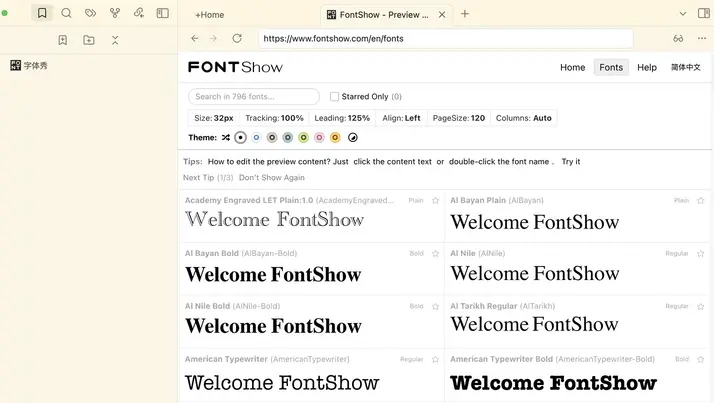Focus the Search in 796 fonts field

pyautogui.click(x=254, y=97)
